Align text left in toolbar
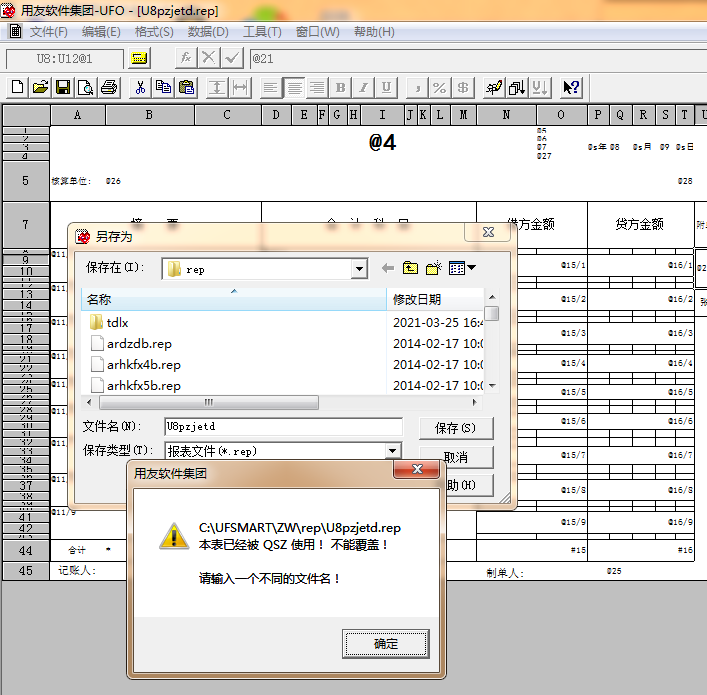 [271, 87]
